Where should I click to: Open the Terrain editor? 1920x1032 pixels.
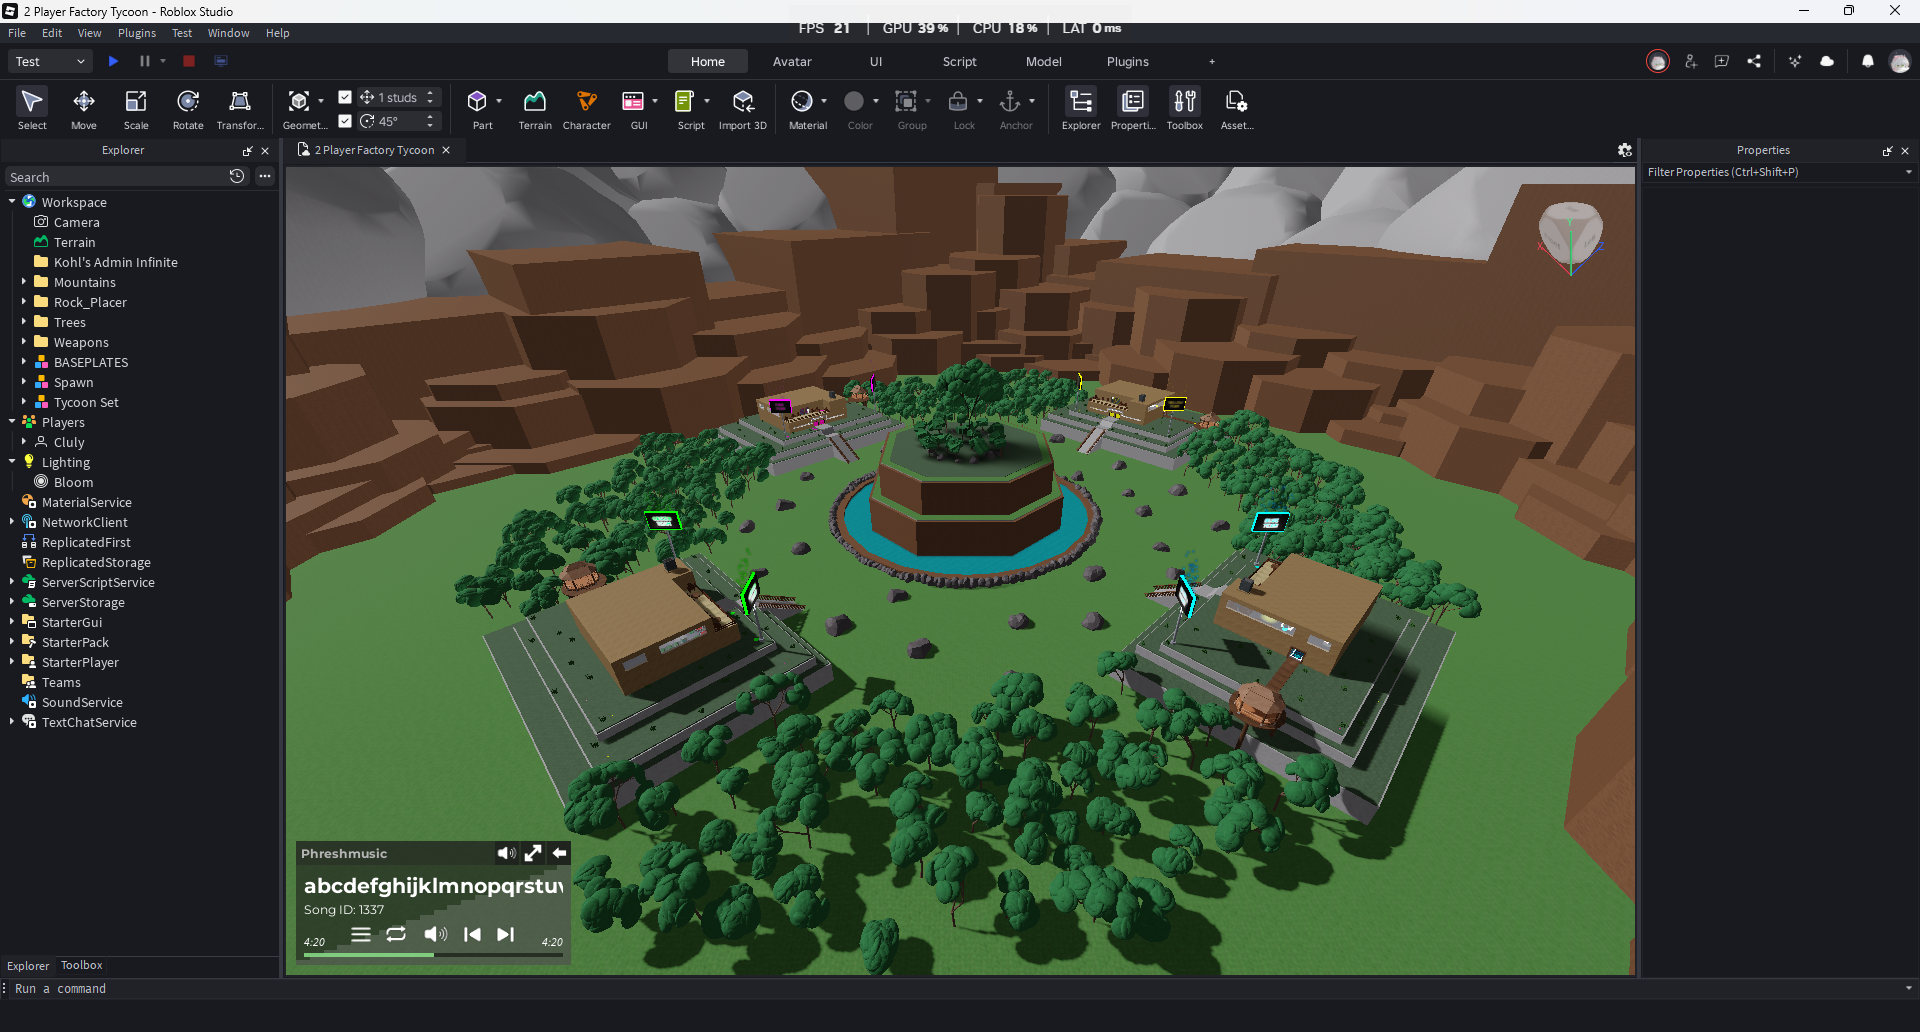click(x=535, y=109)
